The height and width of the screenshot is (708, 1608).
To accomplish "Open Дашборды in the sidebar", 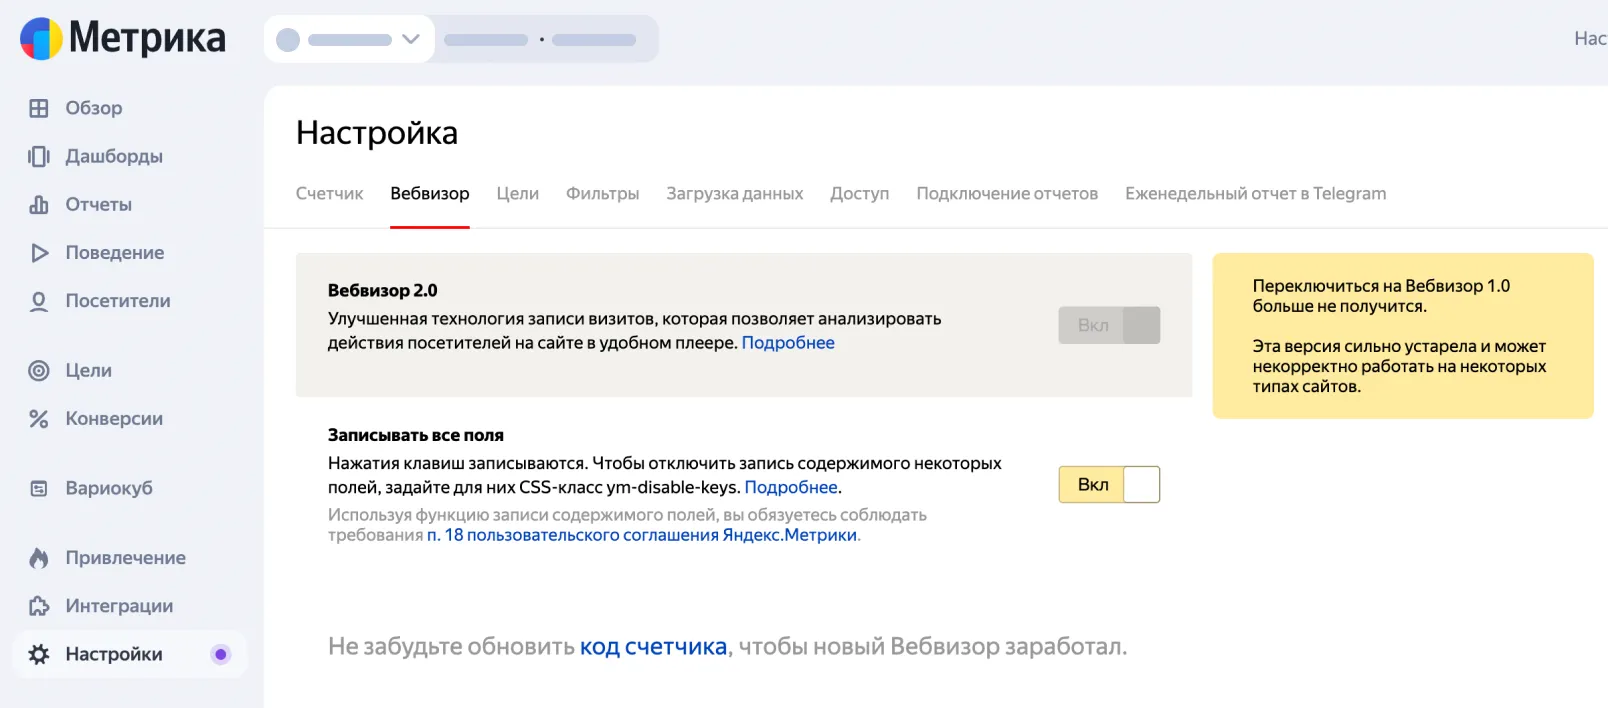I will [x=114, y=156].
